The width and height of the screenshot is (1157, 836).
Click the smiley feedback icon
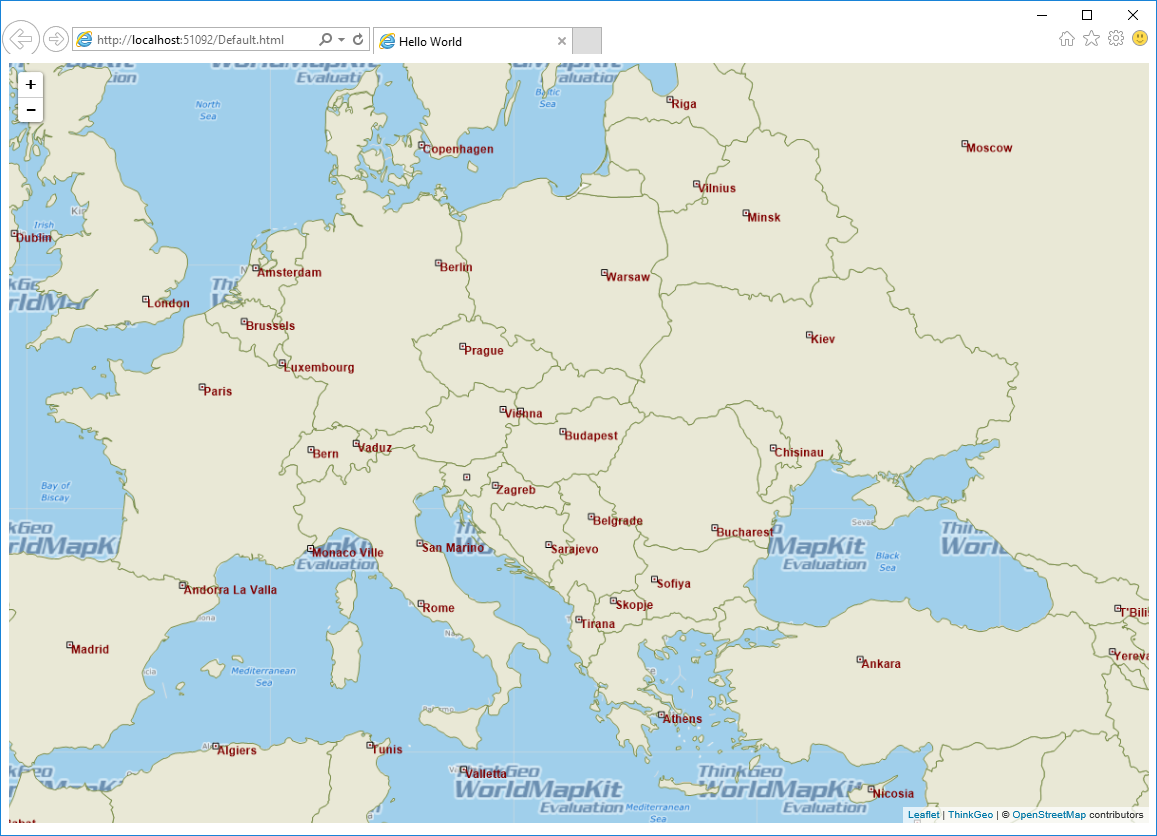(x=1140, y=38)
